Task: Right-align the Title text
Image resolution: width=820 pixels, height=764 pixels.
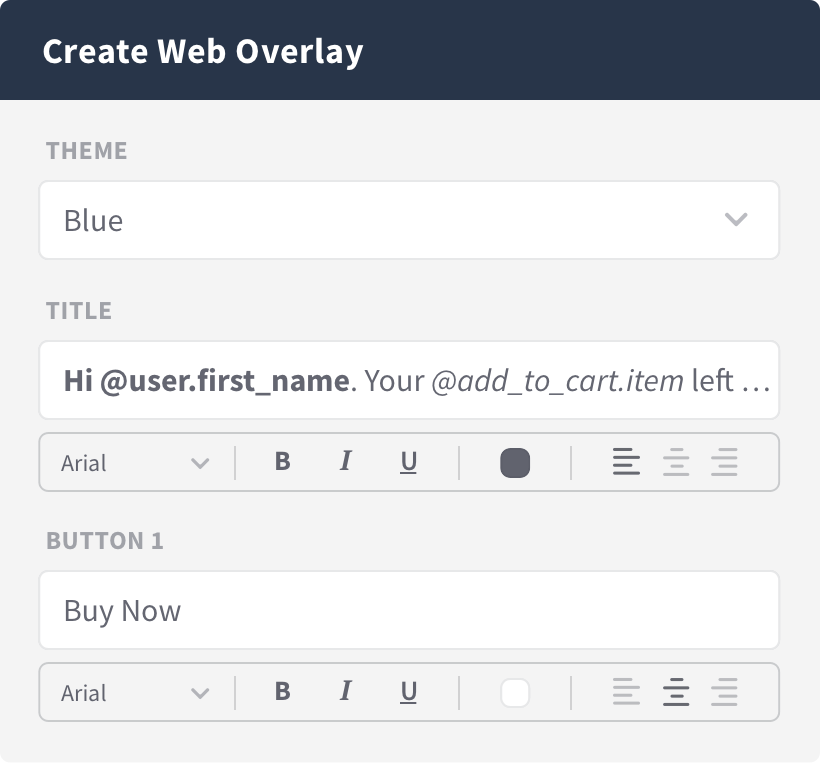Action: (x=724, y=462)
